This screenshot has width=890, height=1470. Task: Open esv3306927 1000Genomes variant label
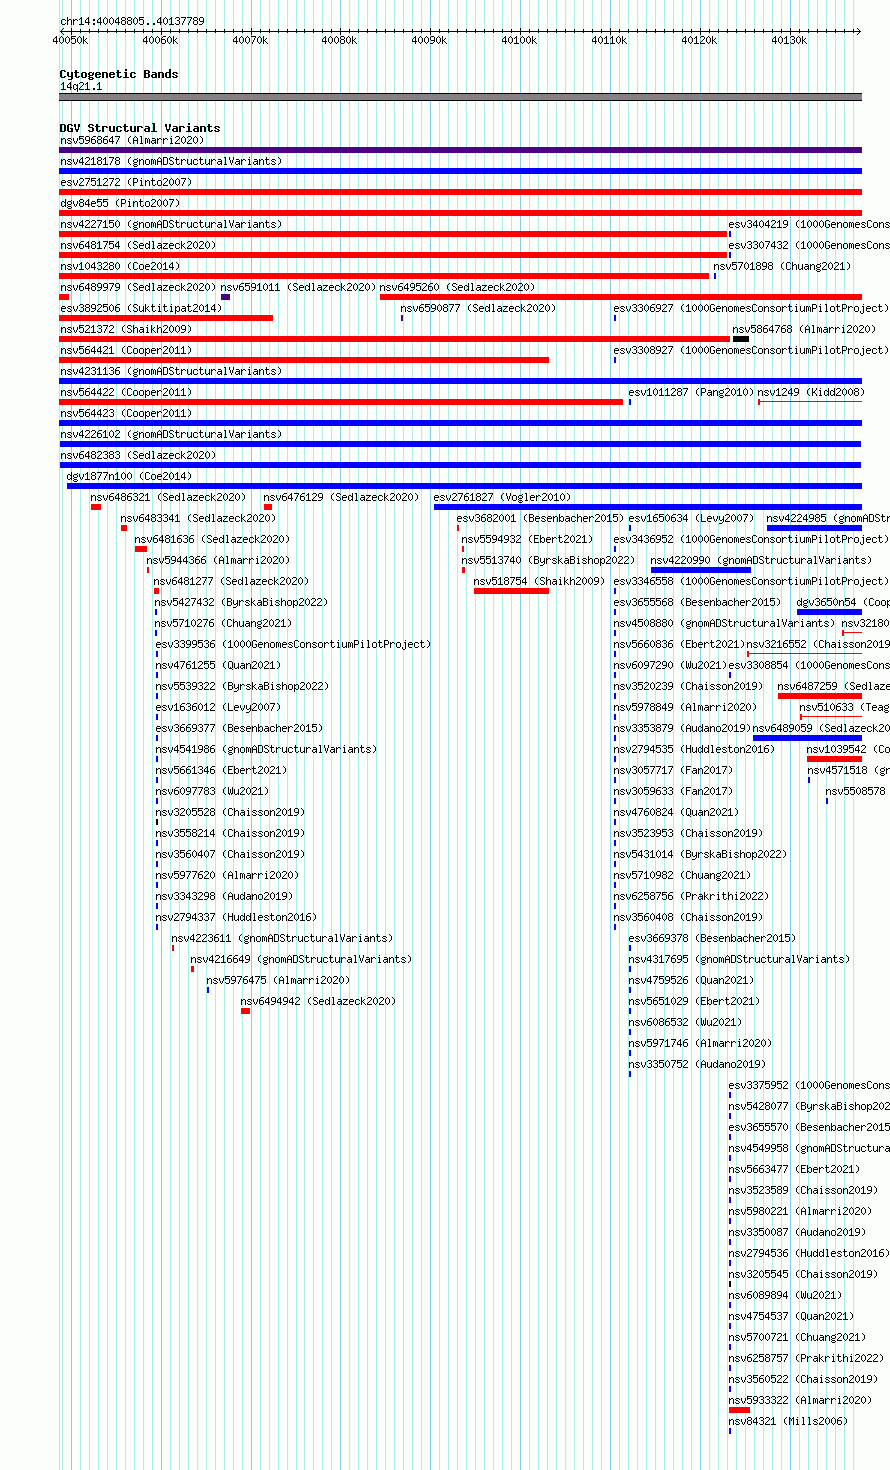pyautogui.click(x=751, y=308)
